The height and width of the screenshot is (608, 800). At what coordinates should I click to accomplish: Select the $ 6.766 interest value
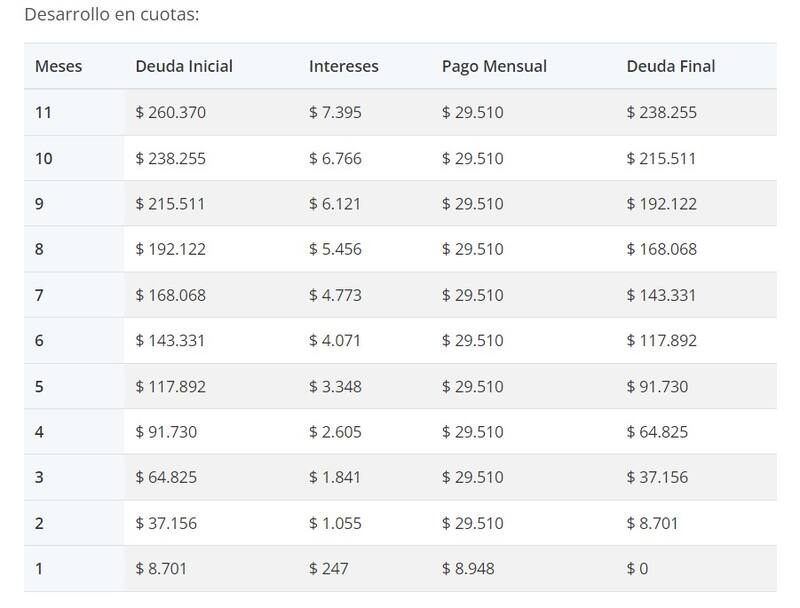pyautogui.click(x=335, y=159)
